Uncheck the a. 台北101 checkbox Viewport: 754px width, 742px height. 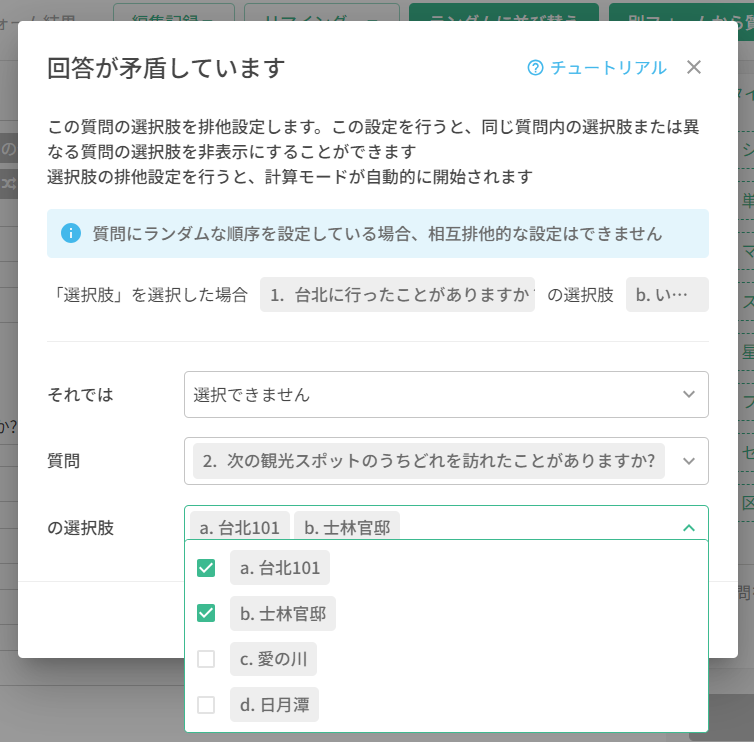206,568
